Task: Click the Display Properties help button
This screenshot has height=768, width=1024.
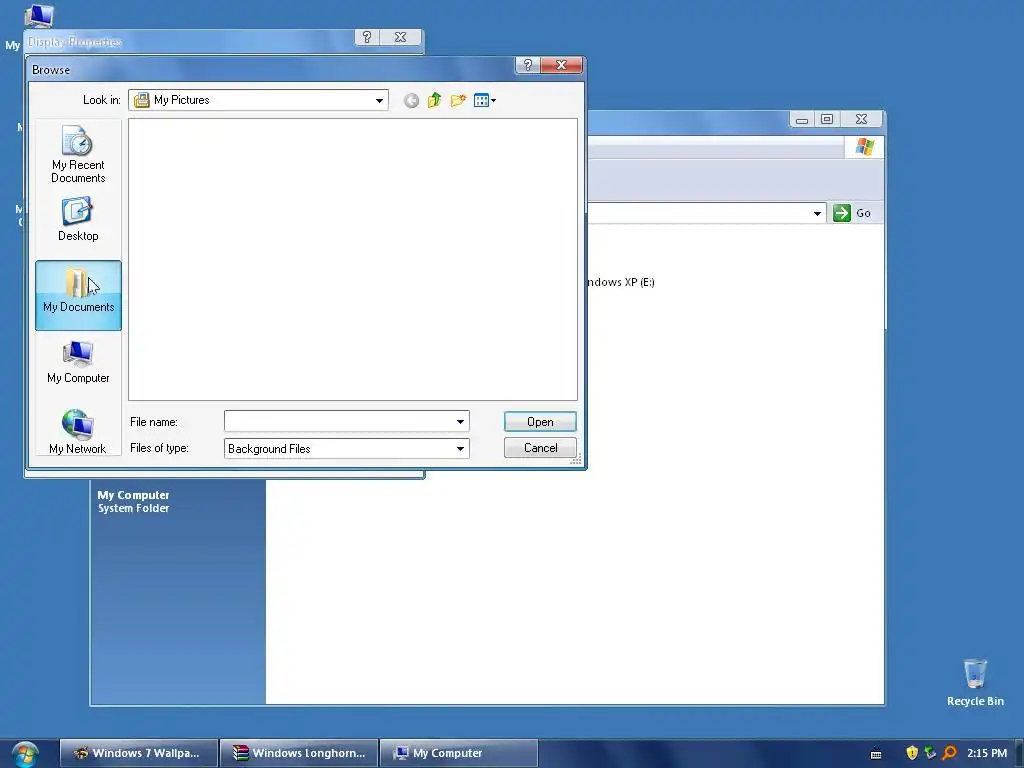Action: coord(367,37)
